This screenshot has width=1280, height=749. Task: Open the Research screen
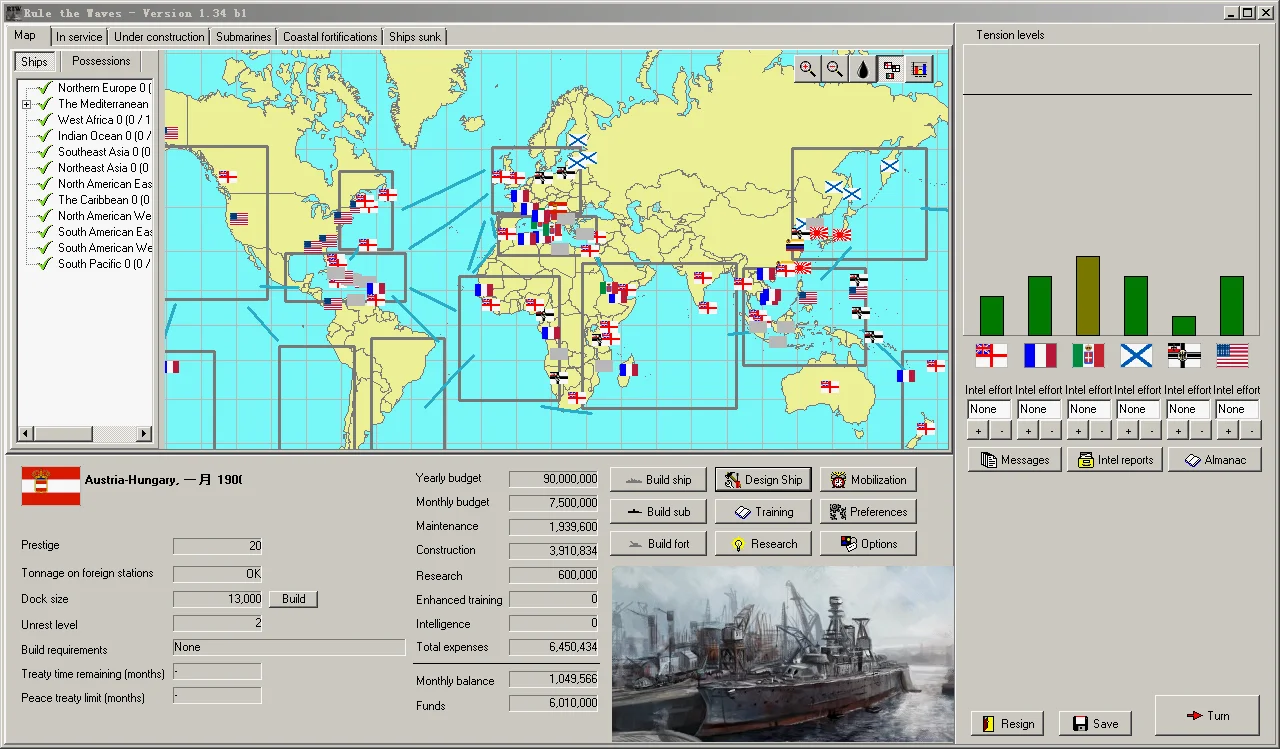(763, 544)
